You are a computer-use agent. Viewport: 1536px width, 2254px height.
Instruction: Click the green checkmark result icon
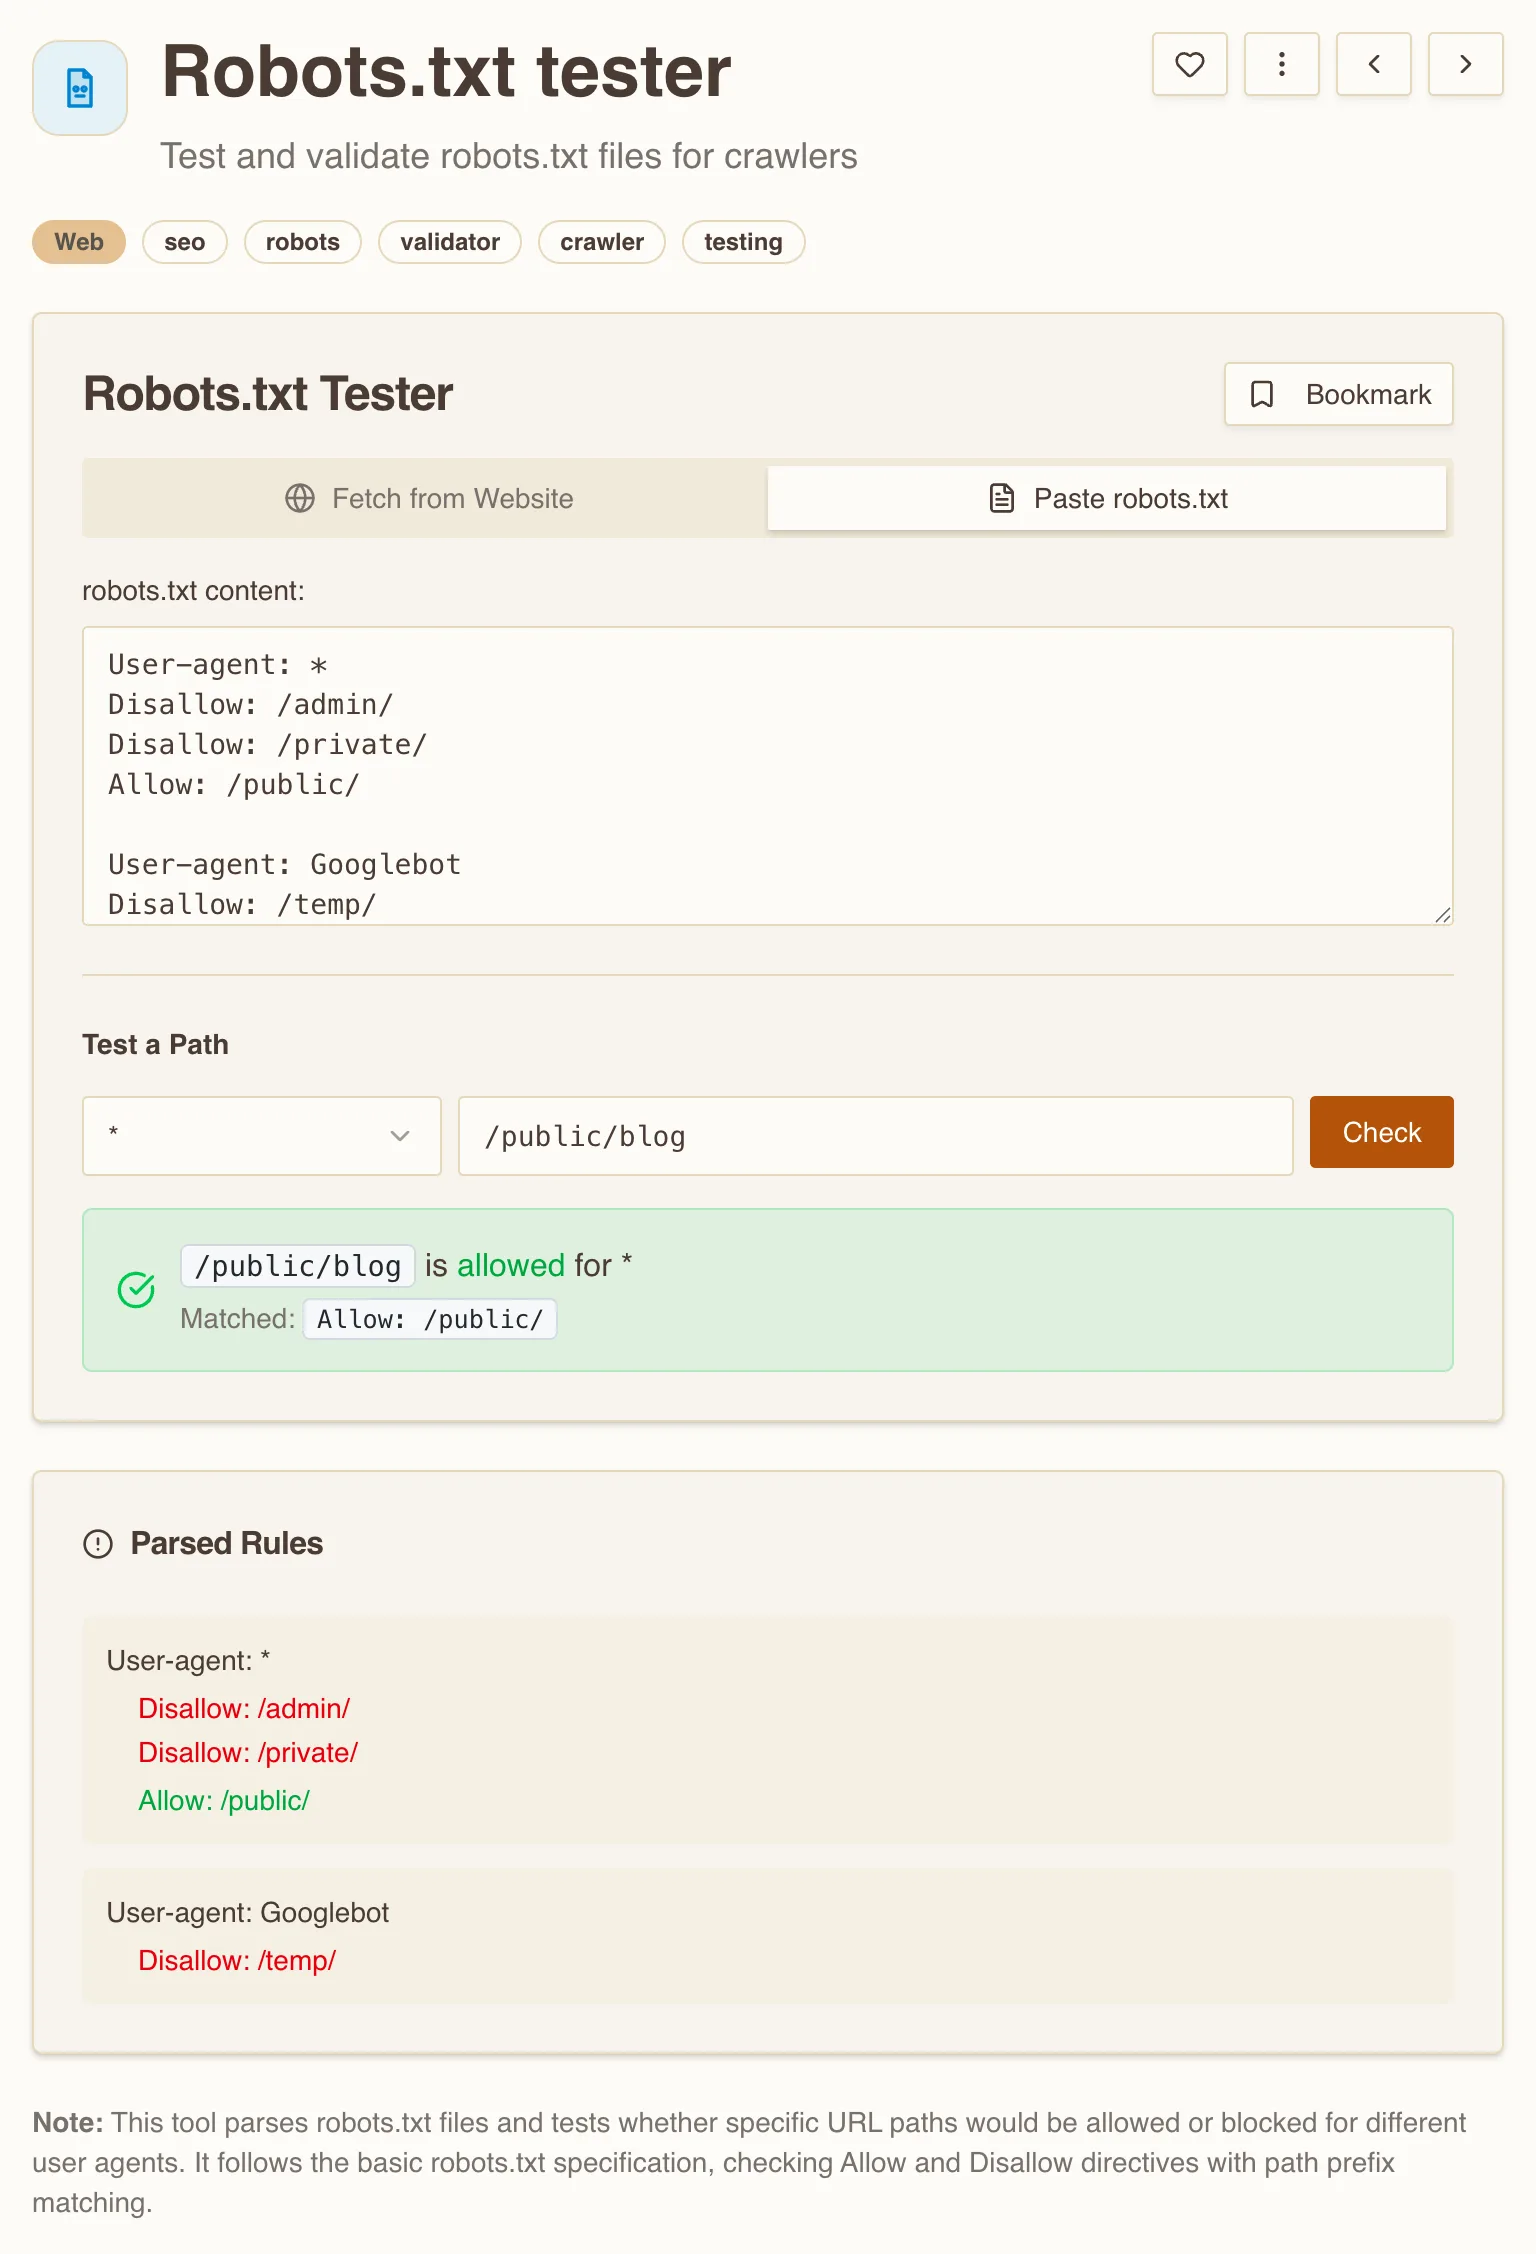coord(136,1289)
